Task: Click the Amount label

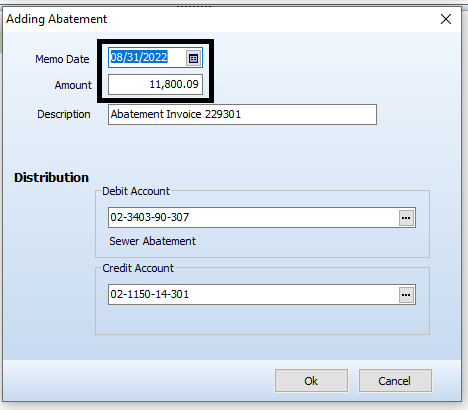Action: (x=73, y=85)
